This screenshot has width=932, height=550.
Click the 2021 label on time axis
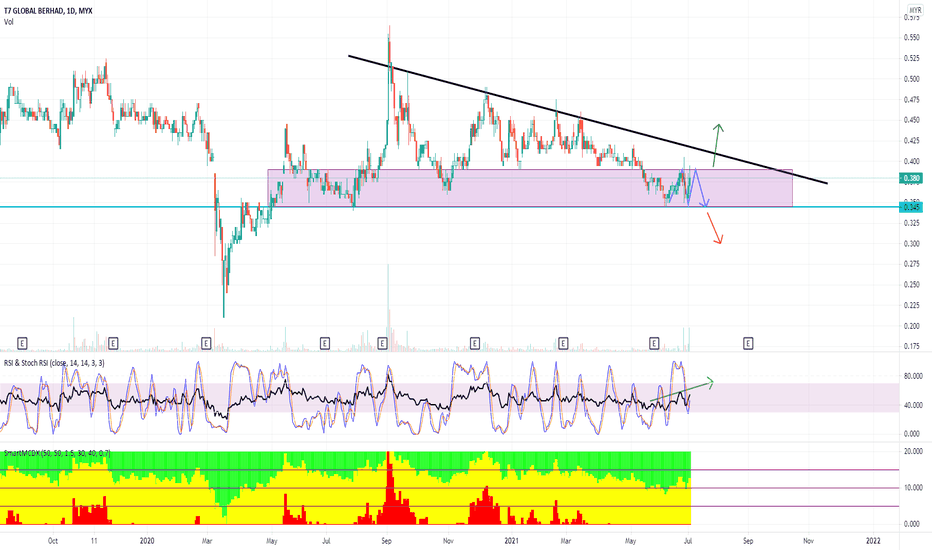tap(512, 540)
